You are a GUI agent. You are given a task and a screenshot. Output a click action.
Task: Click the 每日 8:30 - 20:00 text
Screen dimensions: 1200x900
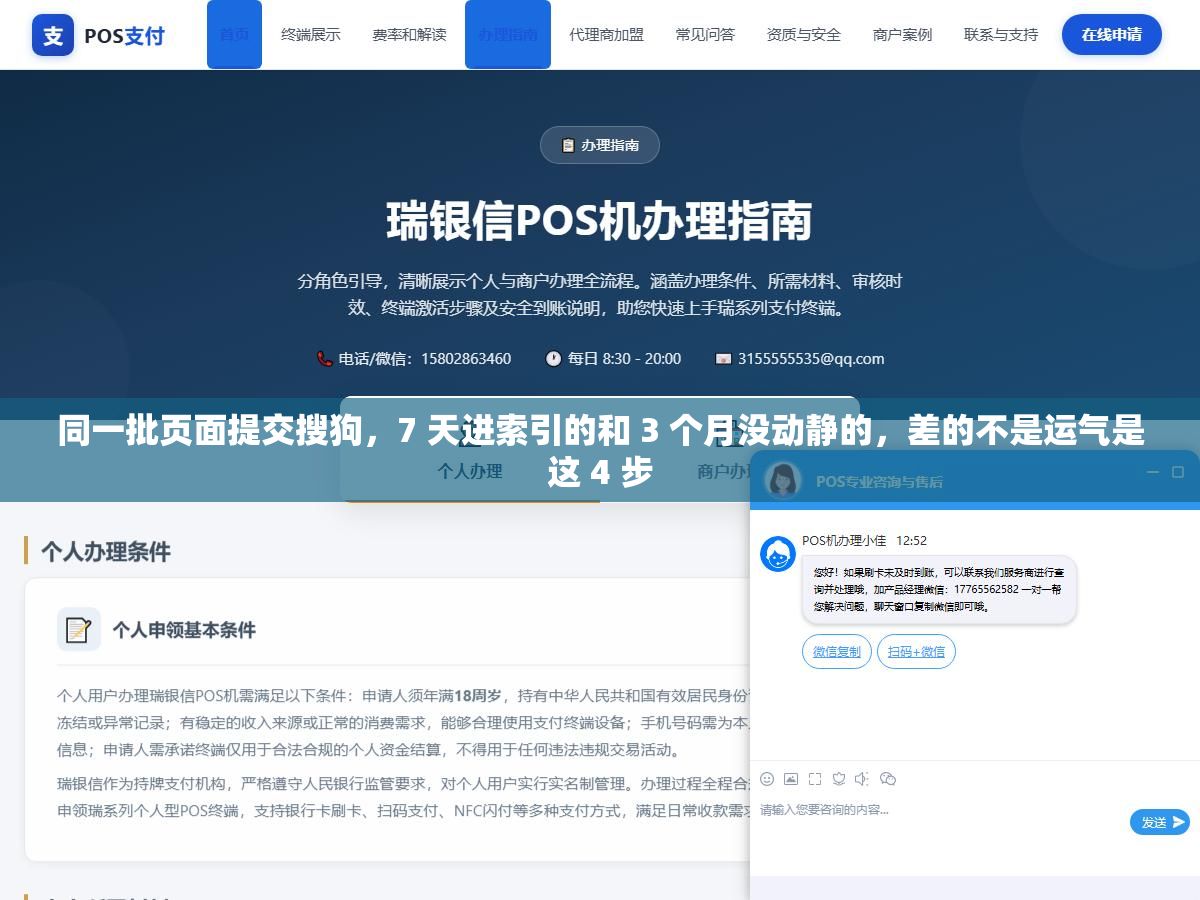[624, 358]
